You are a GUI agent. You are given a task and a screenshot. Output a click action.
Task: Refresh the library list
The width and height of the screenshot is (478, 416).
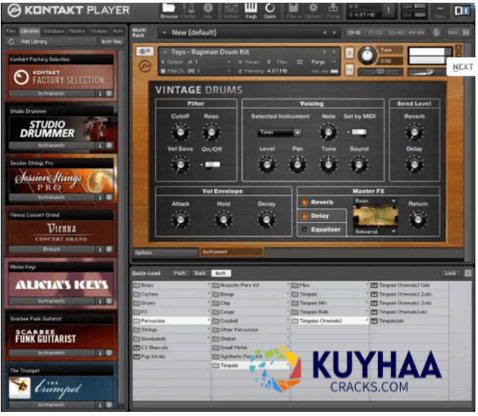(x=11, y=42)
